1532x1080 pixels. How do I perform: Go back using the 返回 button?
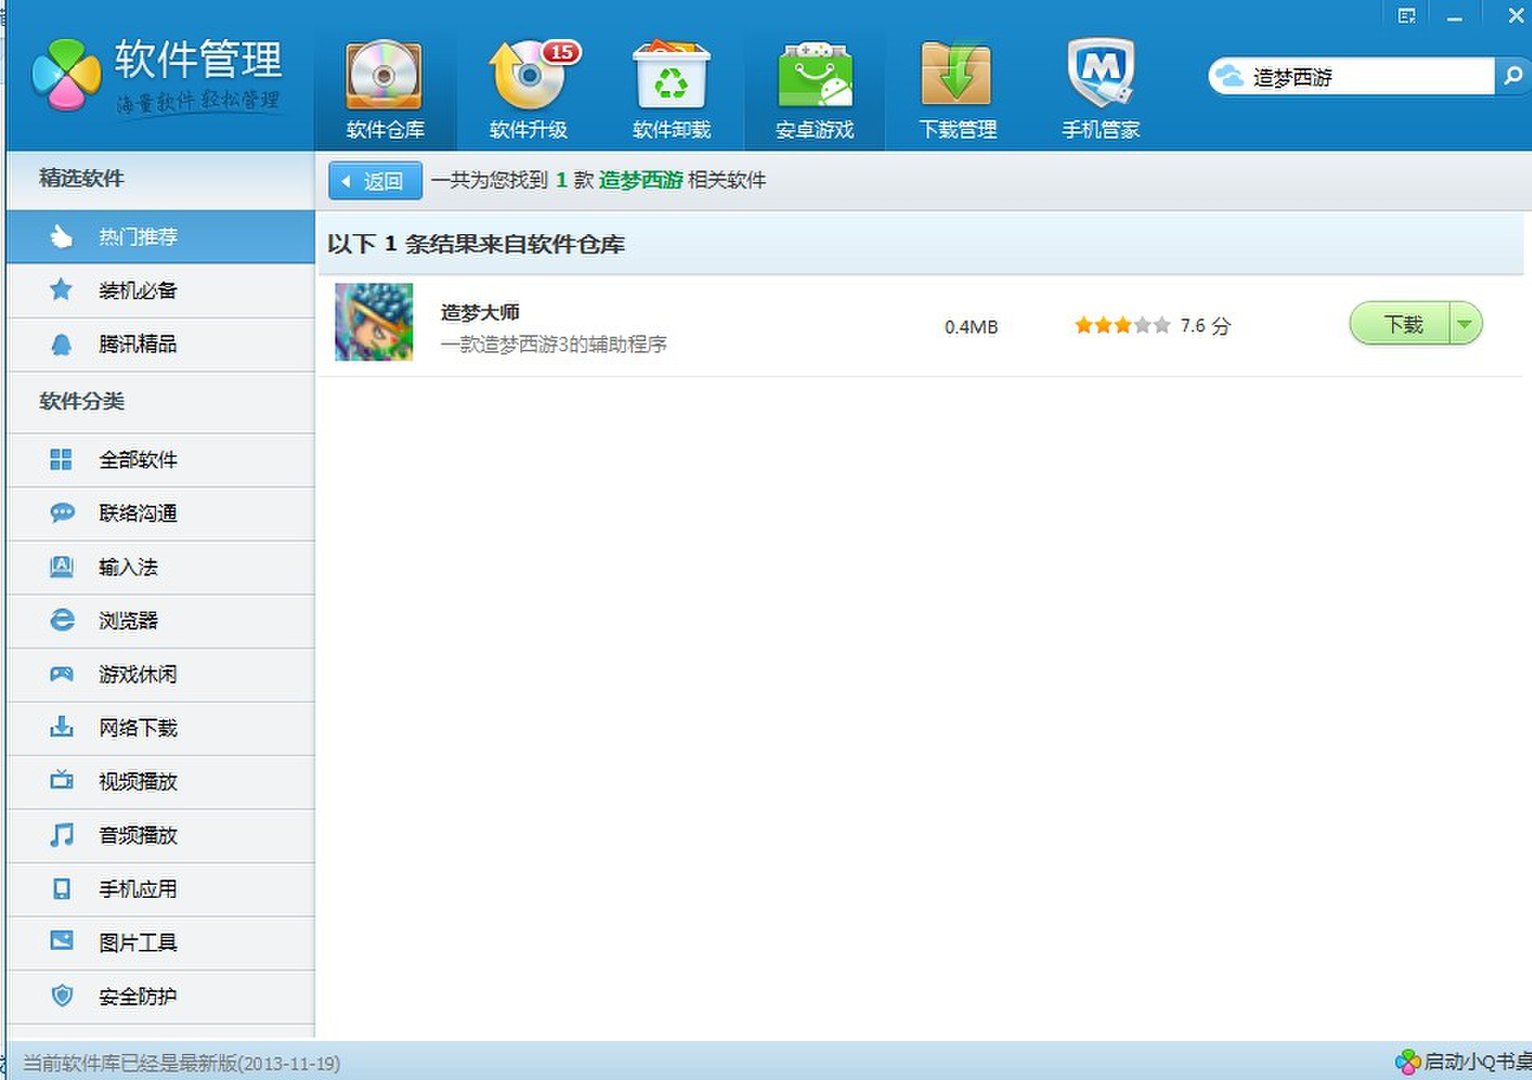tap(375, 181)
